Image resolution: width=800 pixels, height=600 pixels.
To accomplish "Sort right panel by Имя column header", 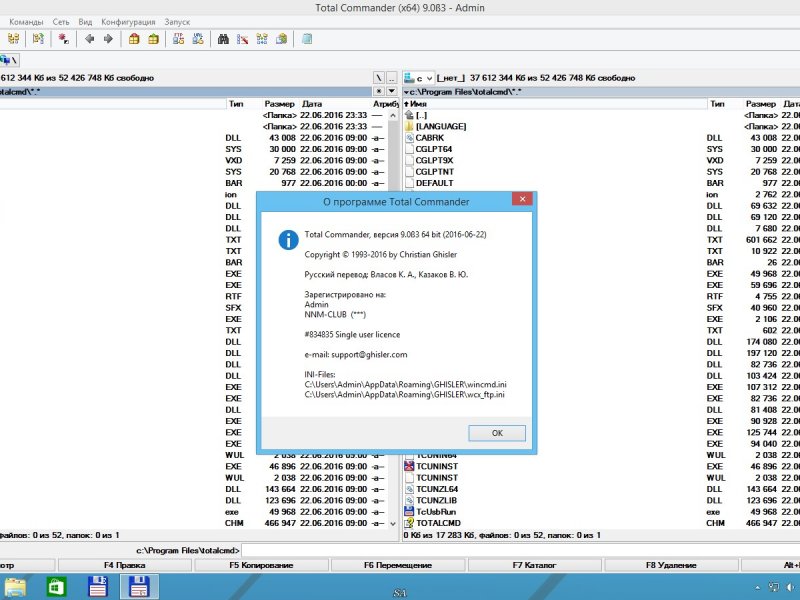I will (x=555, y=104).
